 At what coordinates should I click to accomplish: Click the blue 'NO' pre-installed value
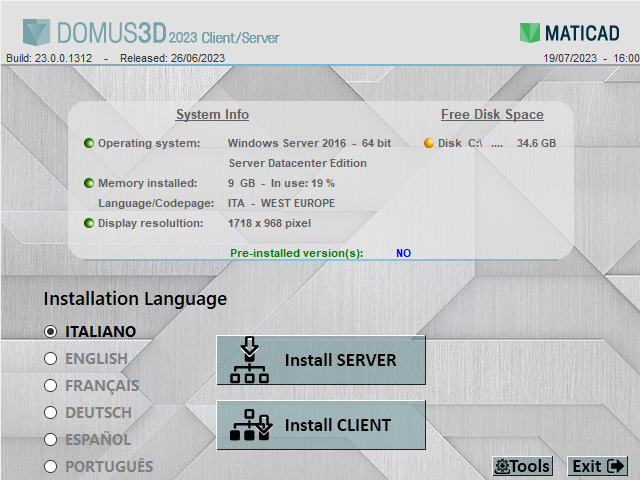coord(403,253)
